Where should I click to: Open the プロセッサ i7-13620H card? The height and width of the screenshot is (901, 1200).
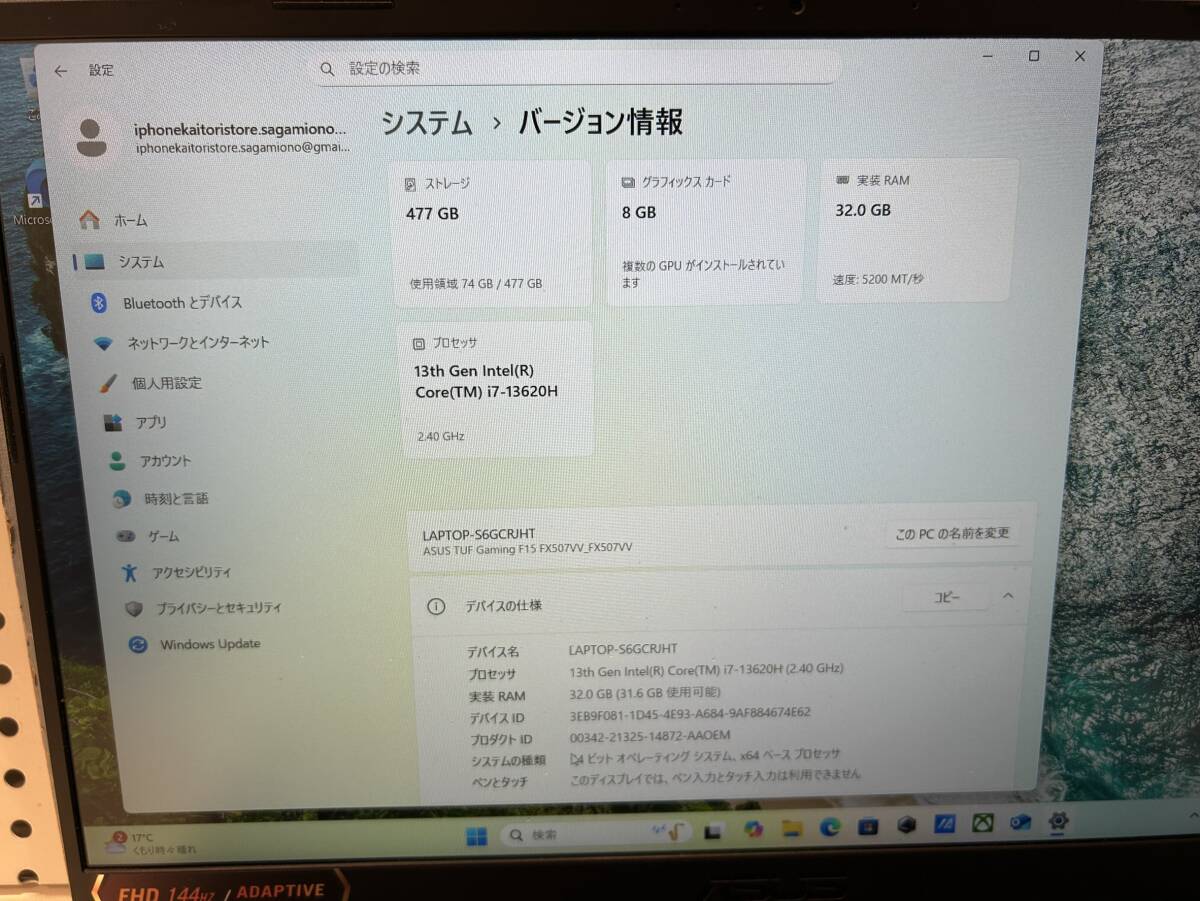[498, 389]
